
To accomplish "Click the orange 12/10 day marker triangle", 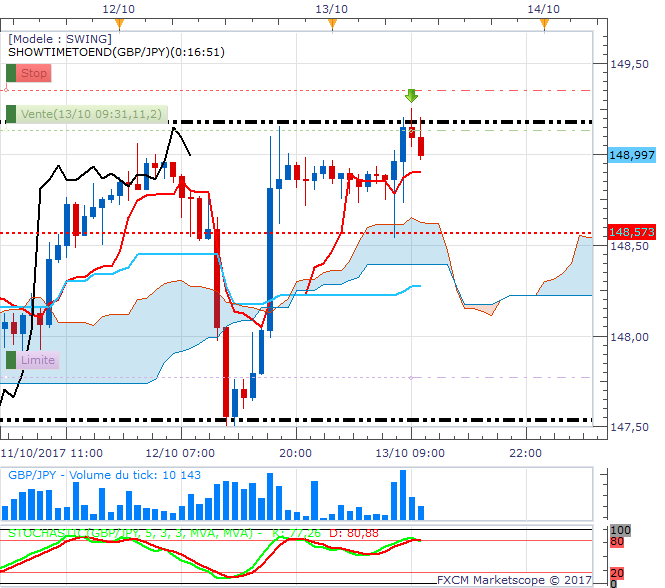I will pos(120,24).
